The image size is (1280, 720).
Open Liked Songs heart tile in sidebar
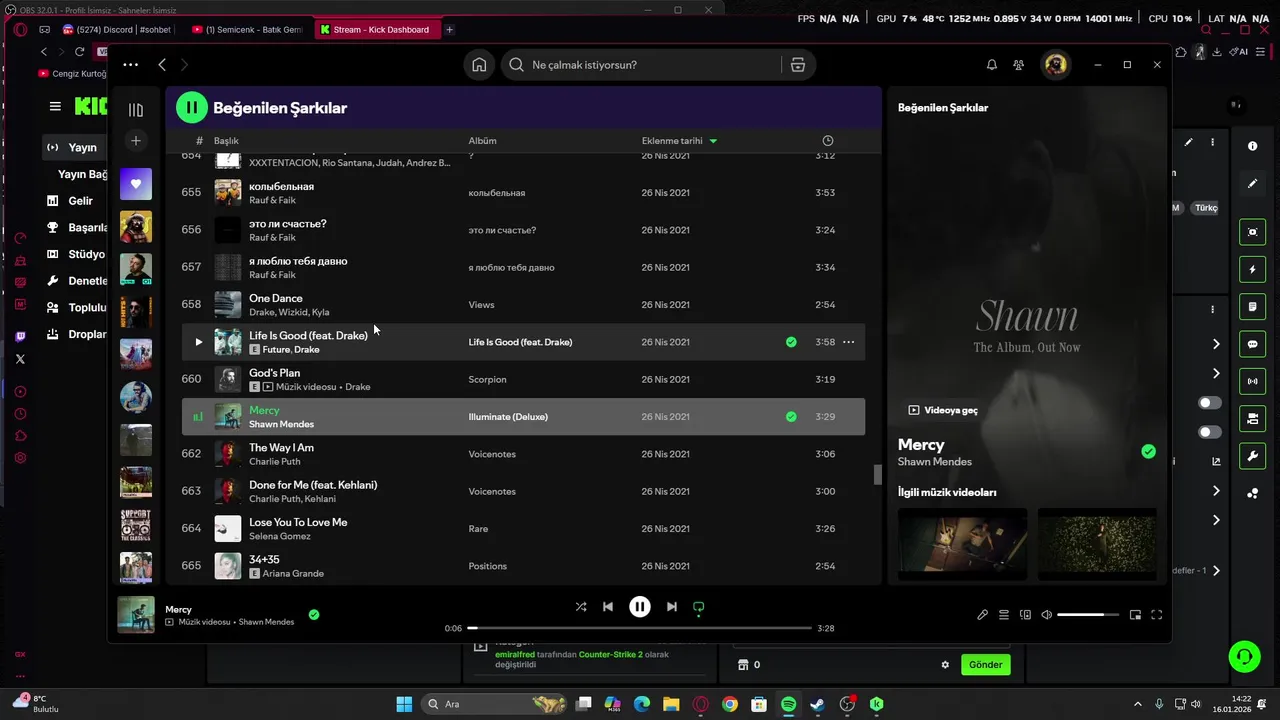coord(136,184)
